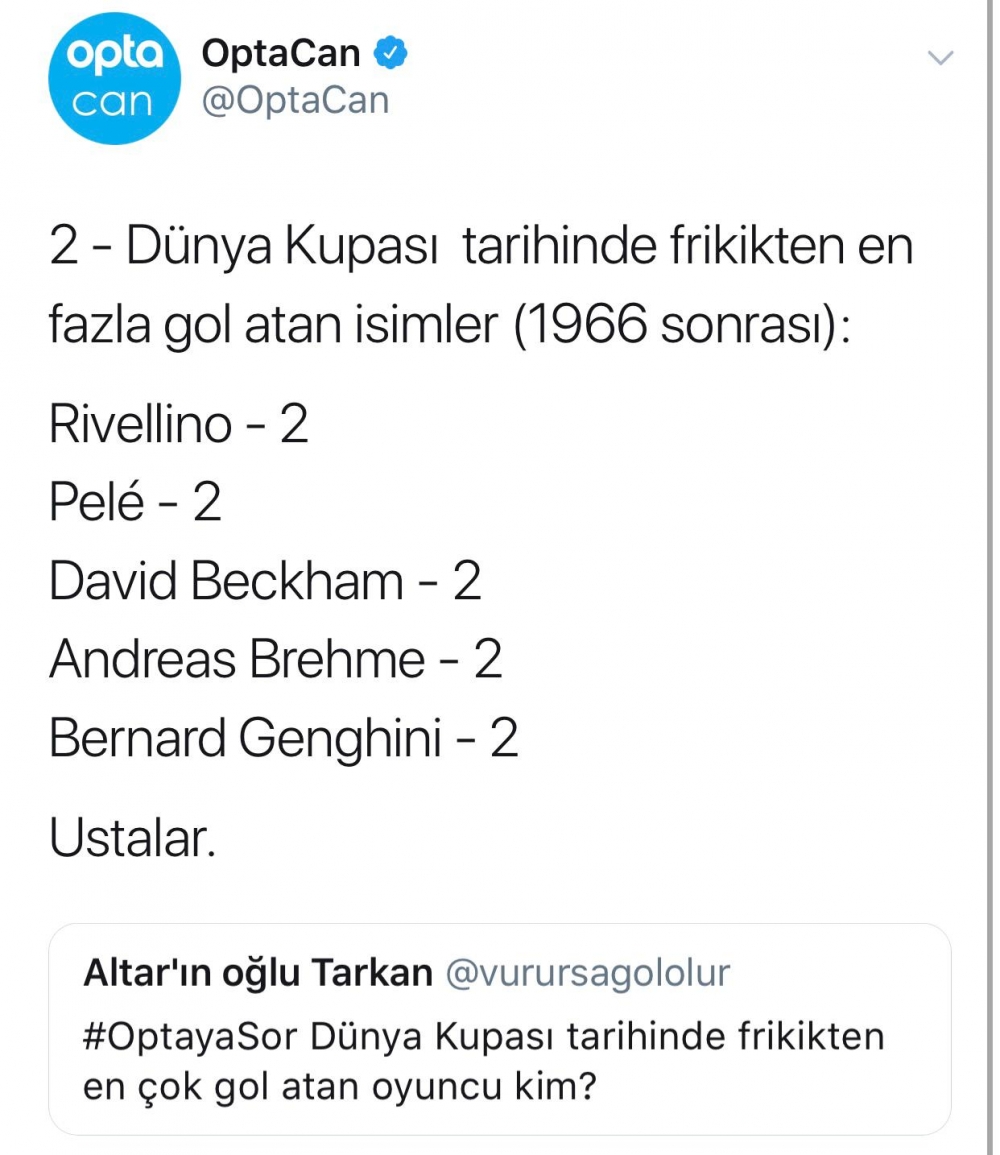Open Altar'ın oğlu Tarkan's profile name
Image resolution: width=1000 pixels, height=1155 pixels.
click(258, 972)
